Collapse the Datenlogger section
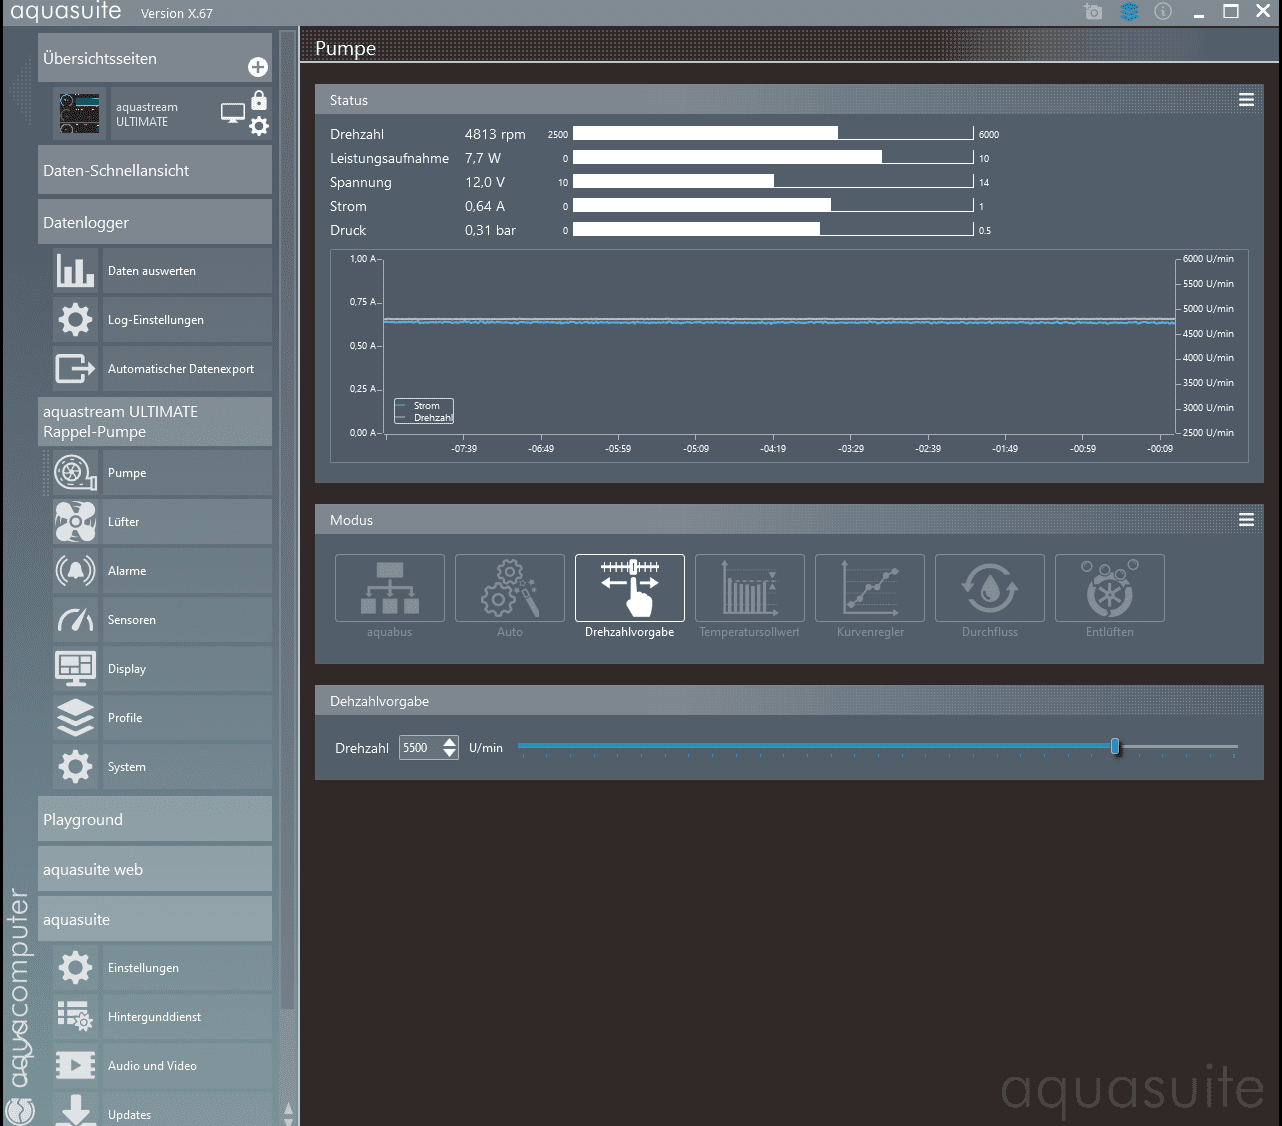The height and width of the screenshot is (1126, 1282). (x=155, y=222)
